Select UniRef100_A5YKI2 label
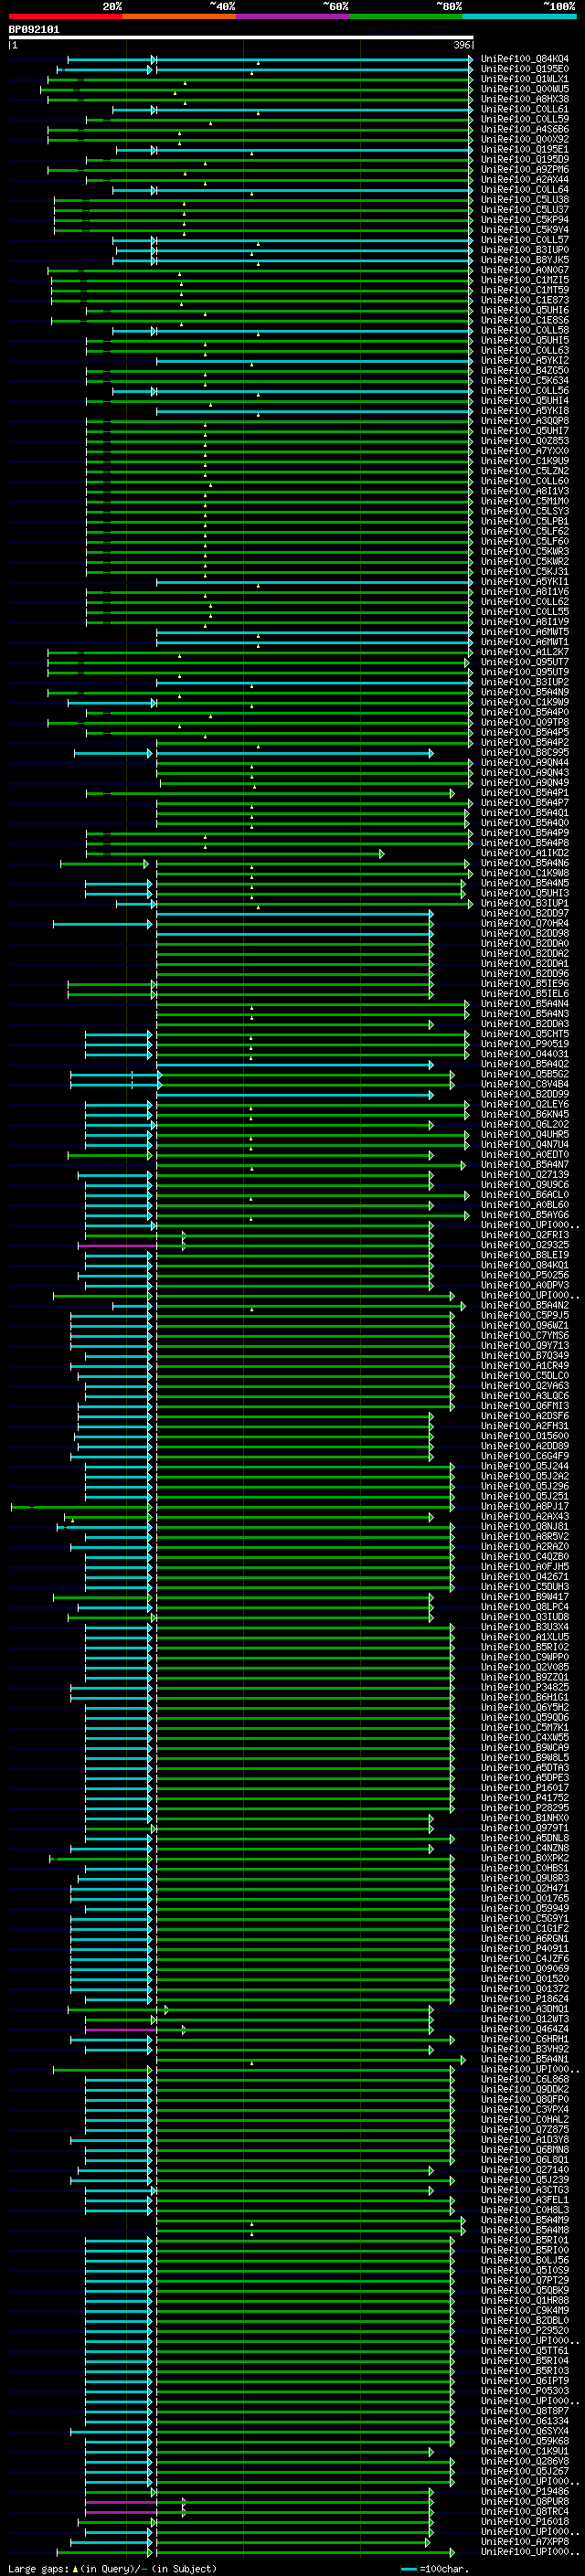The image size is (585, 2576). point(525,361)
